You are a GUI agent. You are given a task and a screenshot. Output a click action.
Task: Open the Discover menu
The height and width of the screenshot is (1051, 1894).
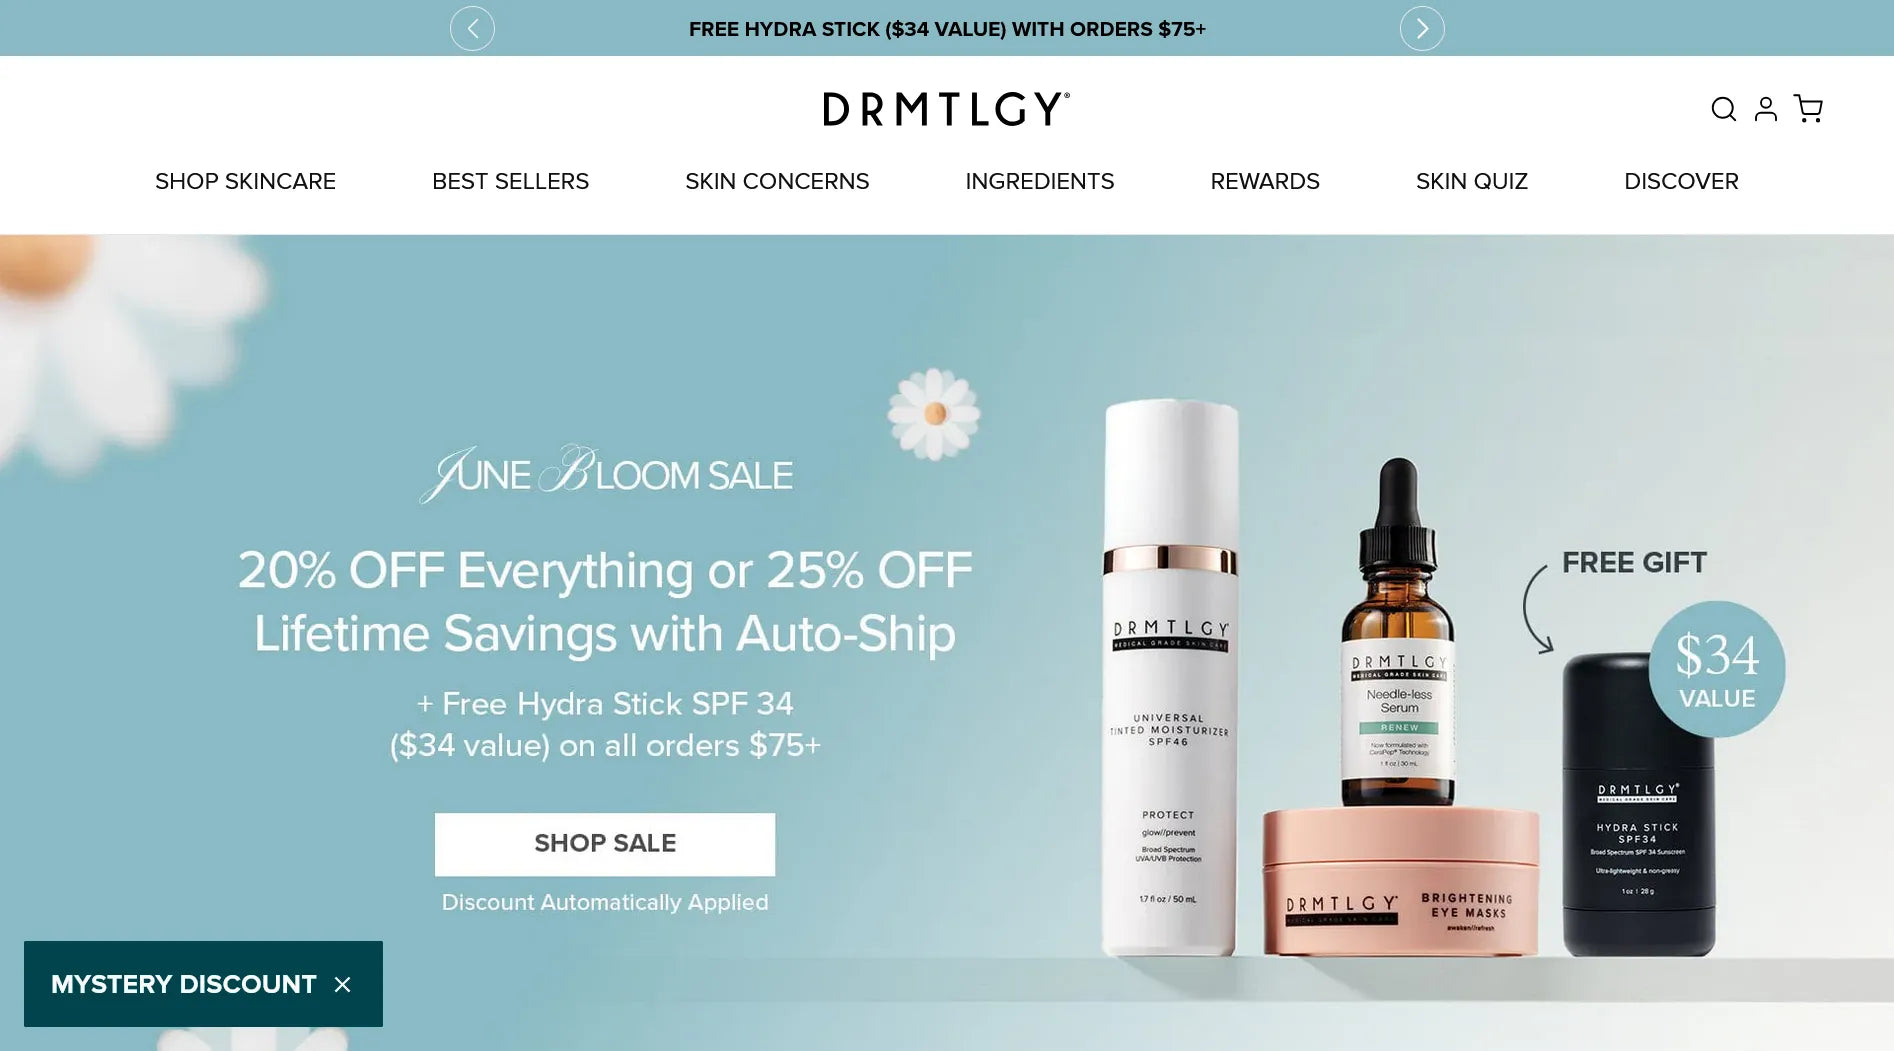point(1681,181)
